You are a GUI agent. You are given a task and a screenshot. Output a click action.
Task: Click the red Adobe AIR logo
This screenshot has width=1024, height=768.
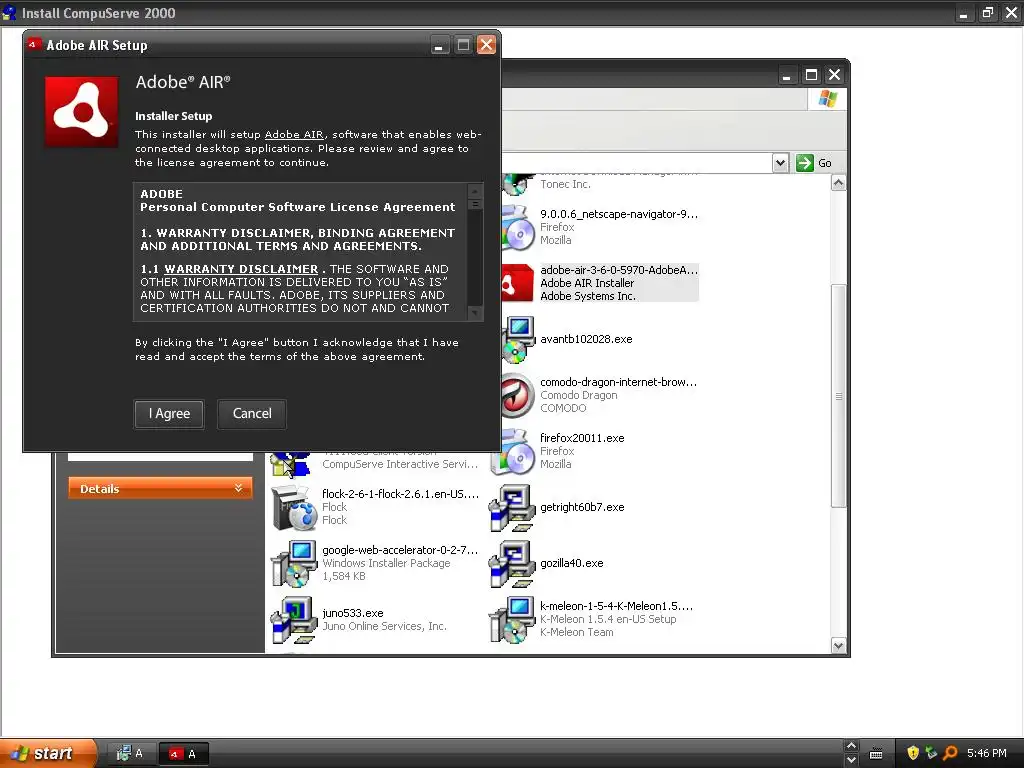[82, 112]
